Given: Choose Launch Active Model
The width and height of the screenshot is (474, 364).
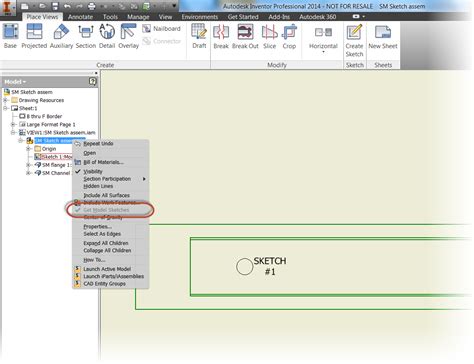Looking at the screenshot, I should [107, 269].
